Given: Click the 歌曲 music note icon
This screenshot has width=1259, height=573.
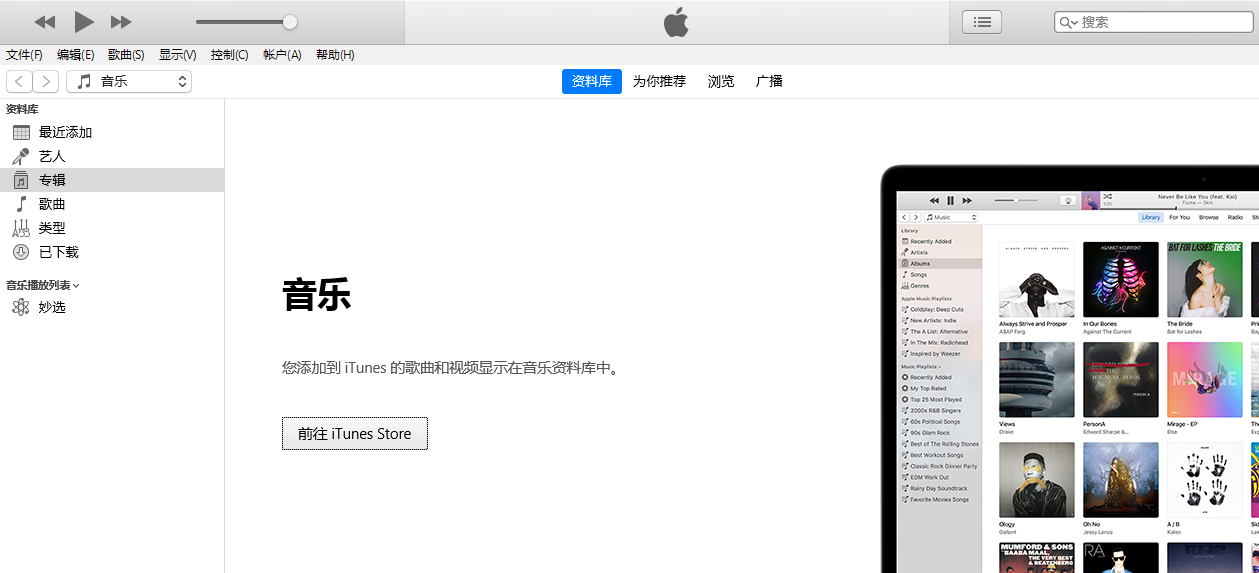Looking at the screenshot, I should 21,204.
